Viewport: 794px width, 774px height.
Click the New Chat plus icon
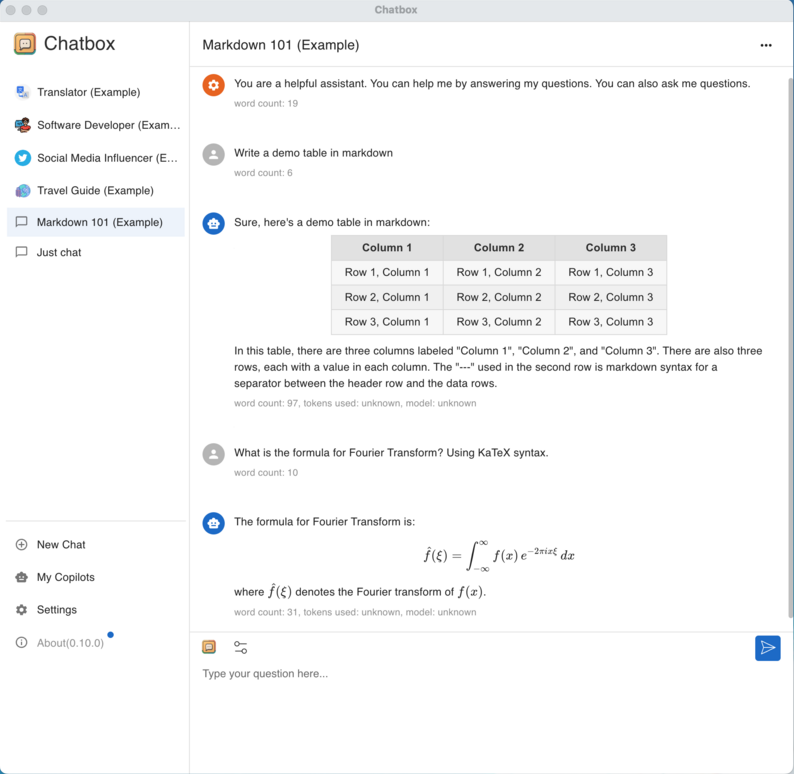(x=21, y=545)
